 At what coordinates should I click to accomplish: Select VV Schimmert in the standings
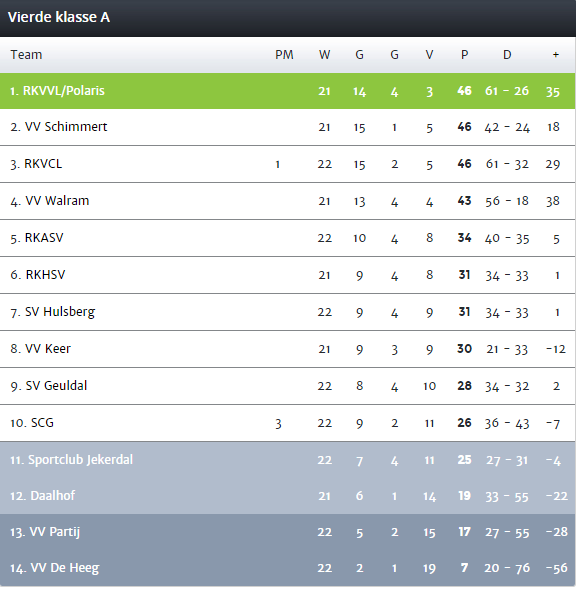pos(288,127)
